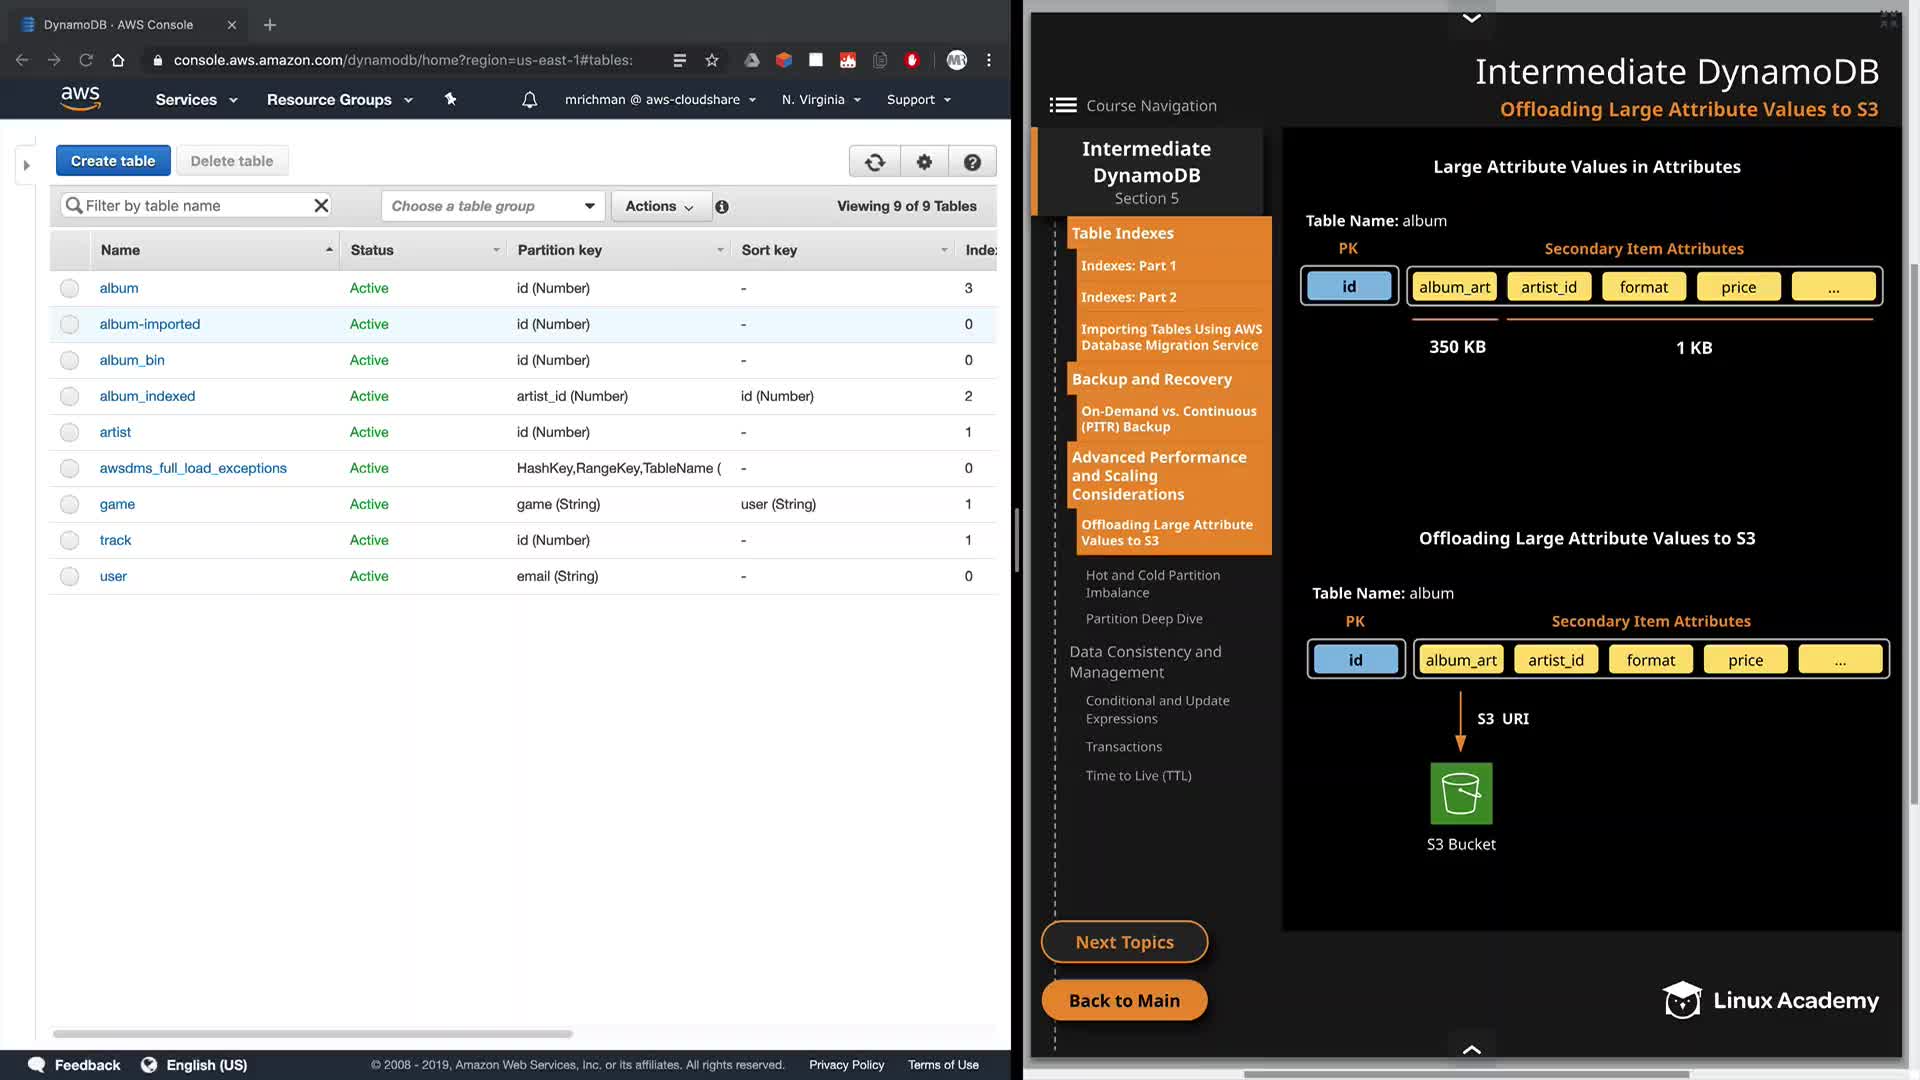Open the awsdms_full_load_exceptions table link
The width and height of the screenshot is (1920, 1080).
(x=193, y=468)
